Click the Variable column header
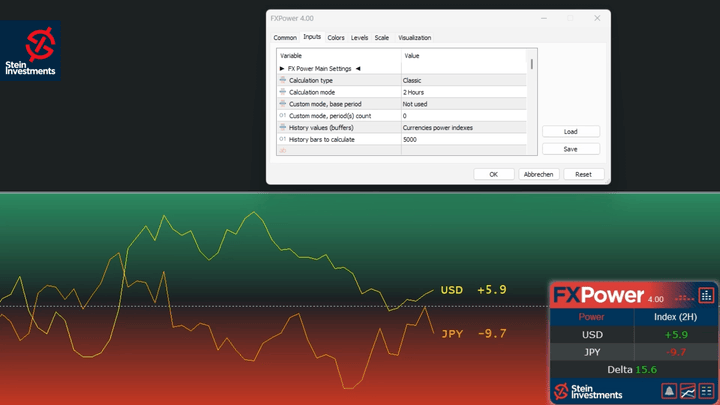The width and height of the screenshot is (720, 405). point(339,56)
